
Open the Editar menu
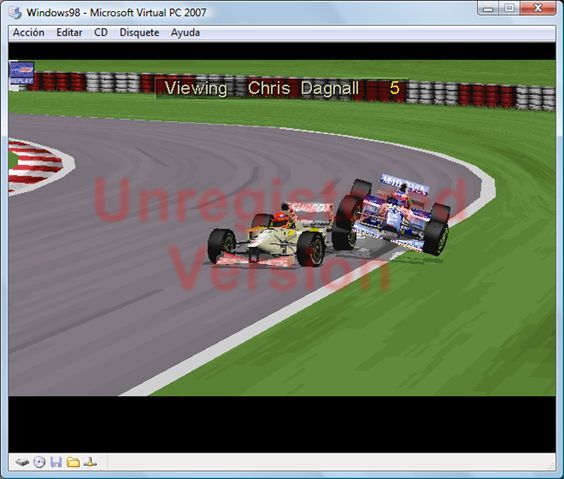point(69,33)
